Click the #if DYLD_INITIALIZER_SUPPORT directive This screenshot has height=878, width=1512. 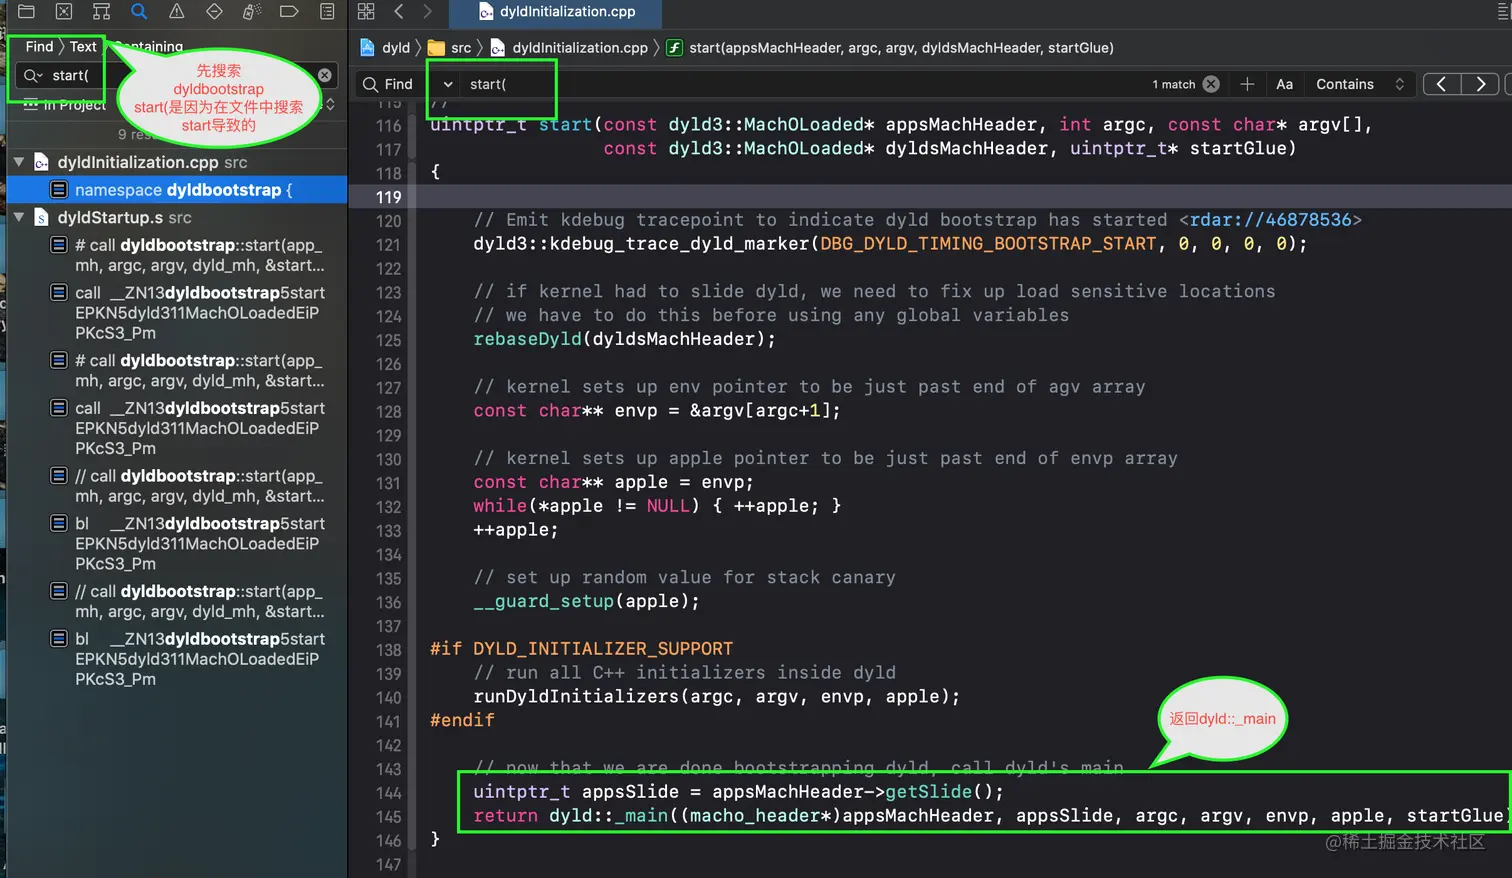(581, 649)
